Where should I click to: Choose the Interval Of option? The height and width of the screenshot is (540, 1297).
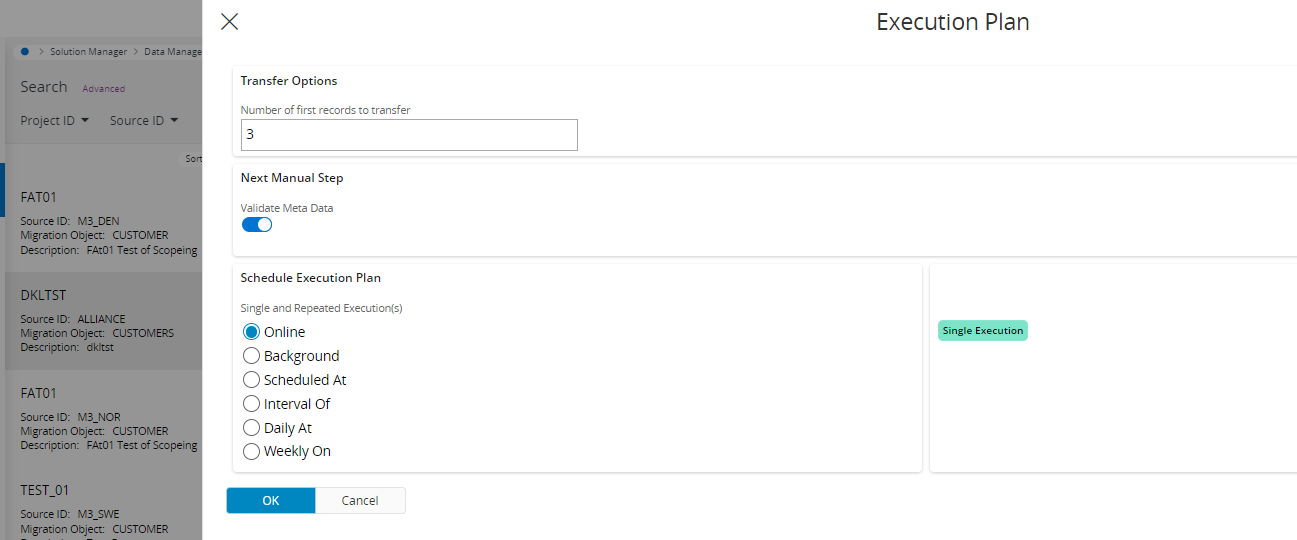[x=252, y=404]
